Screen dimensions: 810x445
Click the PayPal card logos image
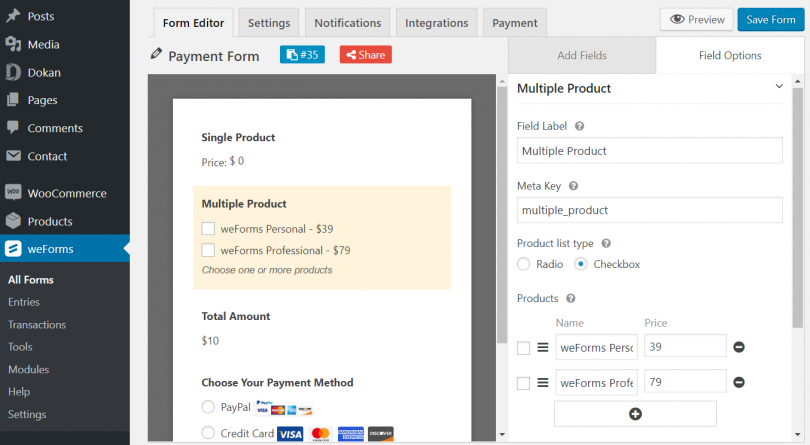point(284,407)
